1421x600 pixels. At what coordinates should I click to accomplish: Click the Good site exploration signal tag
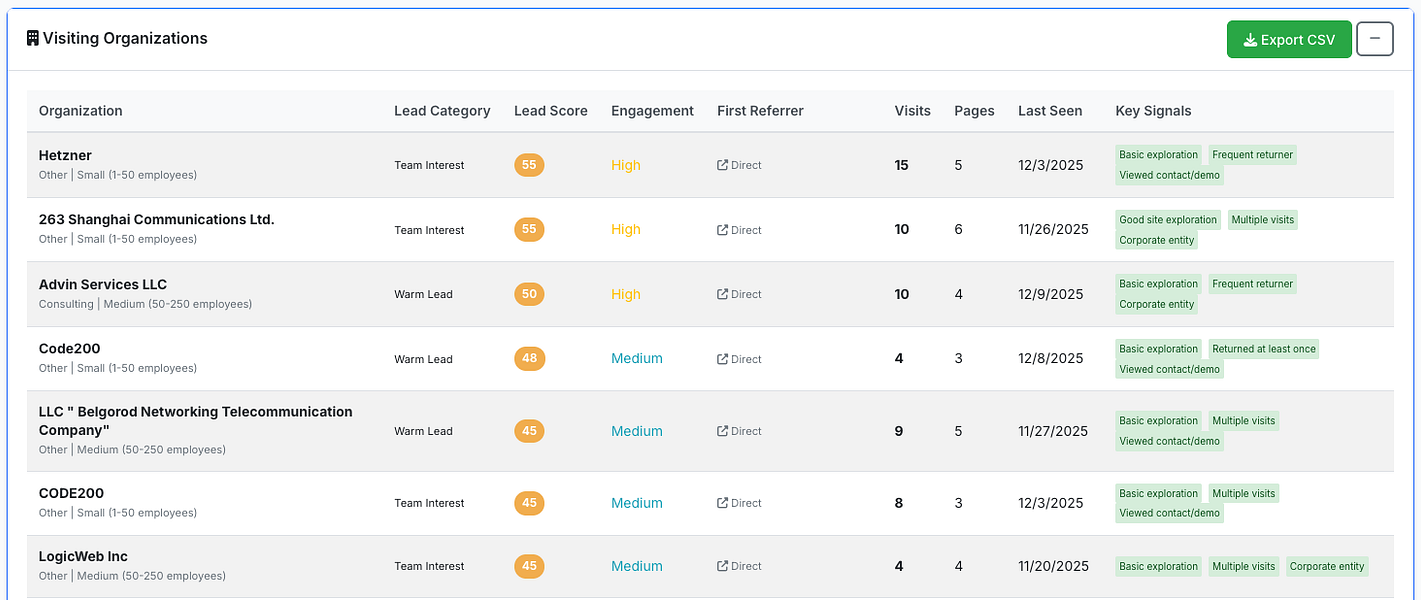pyautogui.click(x=1168, y=220)
